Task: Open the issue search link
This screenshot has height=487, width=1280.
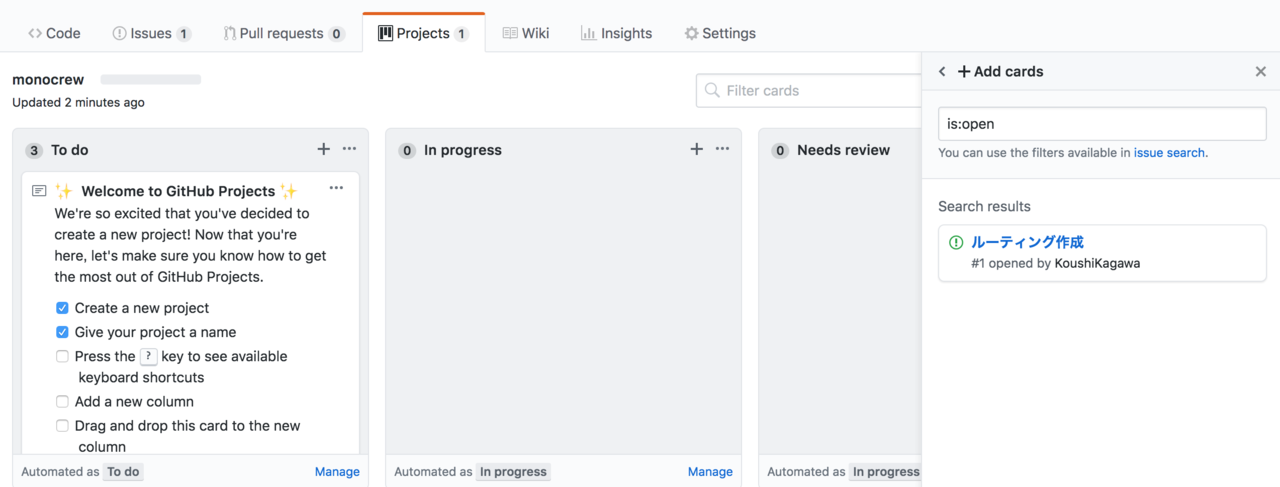Action: click(x=1169, y=153)
